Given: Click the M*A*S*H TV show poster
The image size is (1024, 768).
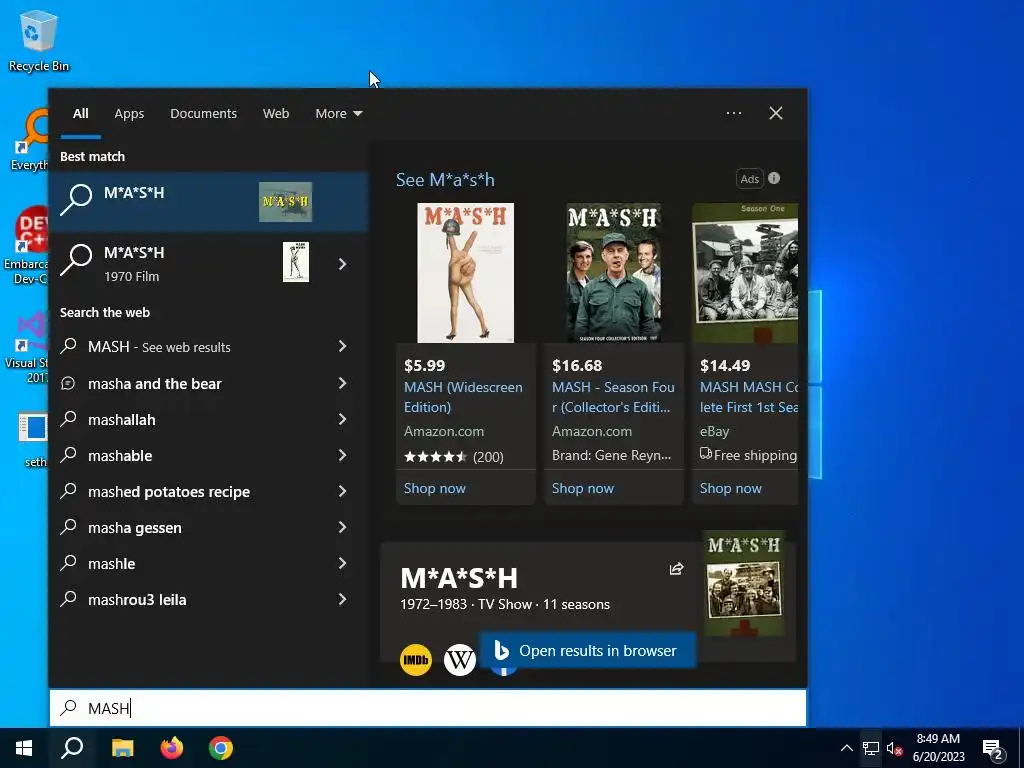Looking at the screenshot, I should (x=744, y=583).
